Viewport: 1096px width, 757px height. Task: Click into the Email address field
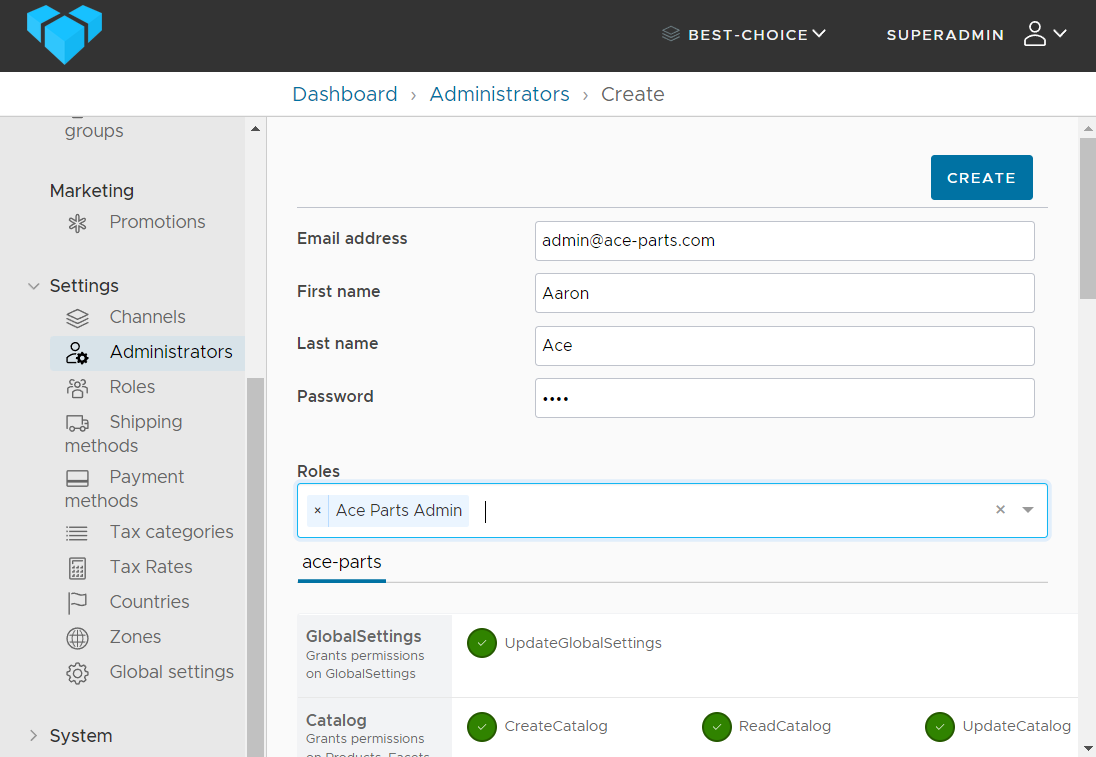[x=784, y=241]
